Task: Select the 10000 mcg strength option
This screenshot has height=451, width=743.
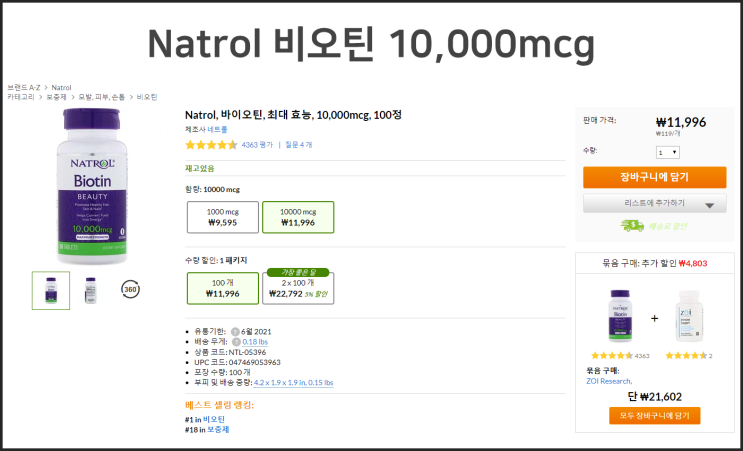Action: [x=297, y=217]
